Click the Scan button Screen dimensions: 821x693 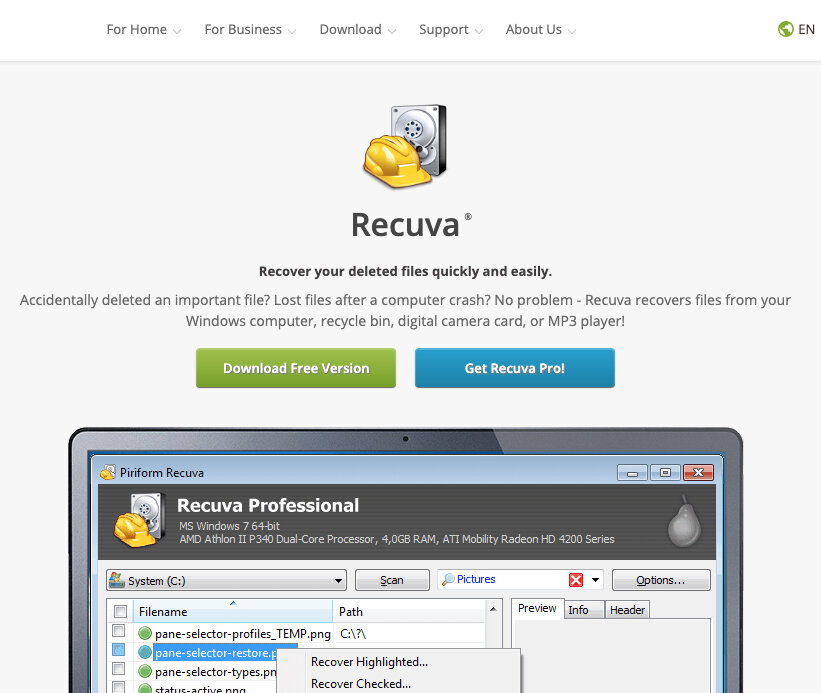tap(392, 580)
